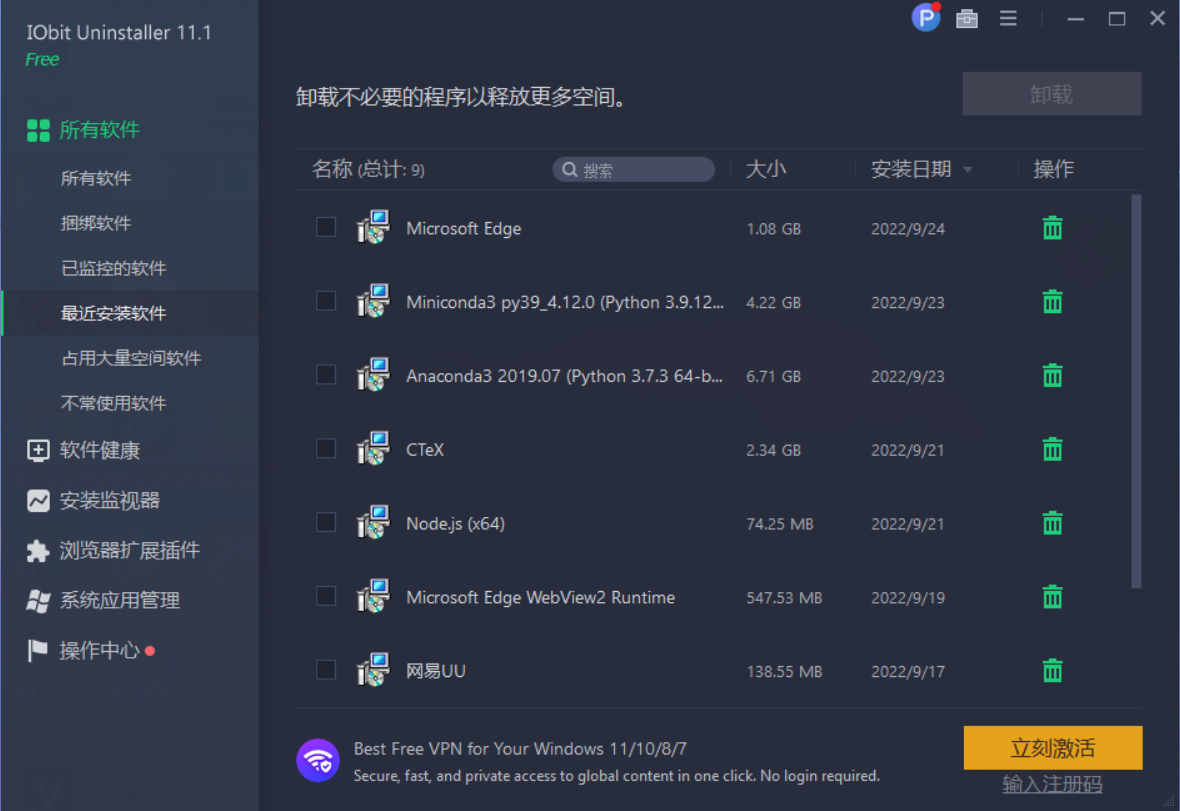This screenshot has height=811, width=1180.
Task: Click the 网易UU program icon
Action: 373,670
